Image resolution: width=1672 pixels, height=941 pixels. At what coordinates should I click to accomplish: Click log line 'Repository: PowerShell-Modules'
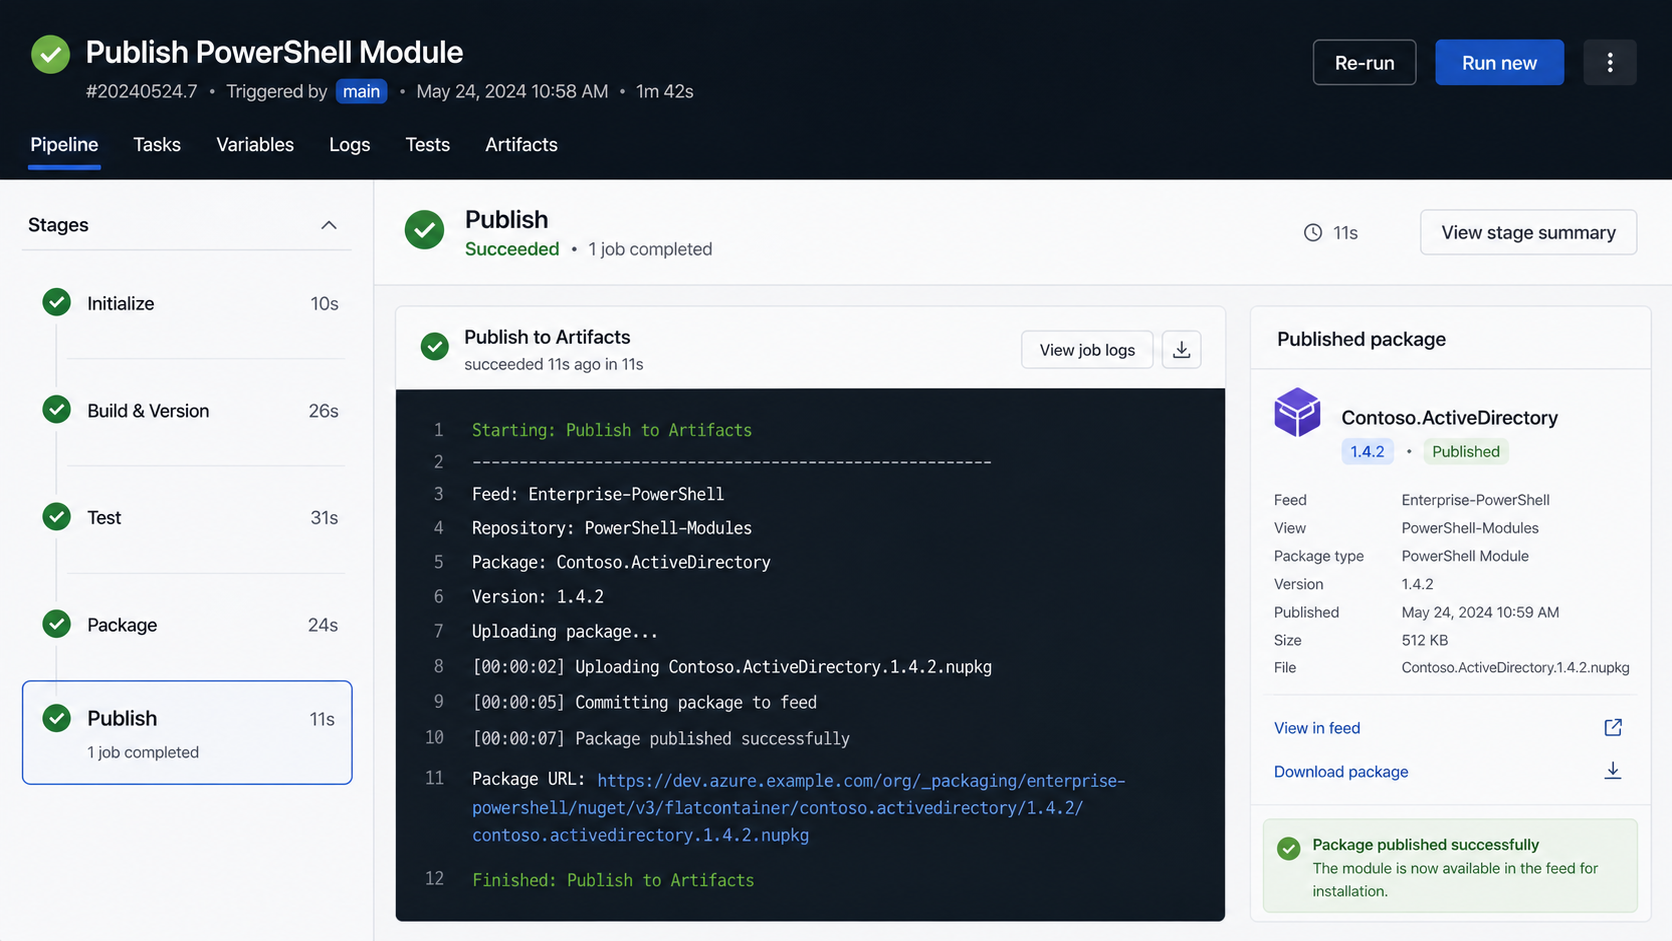coord(612,528)
